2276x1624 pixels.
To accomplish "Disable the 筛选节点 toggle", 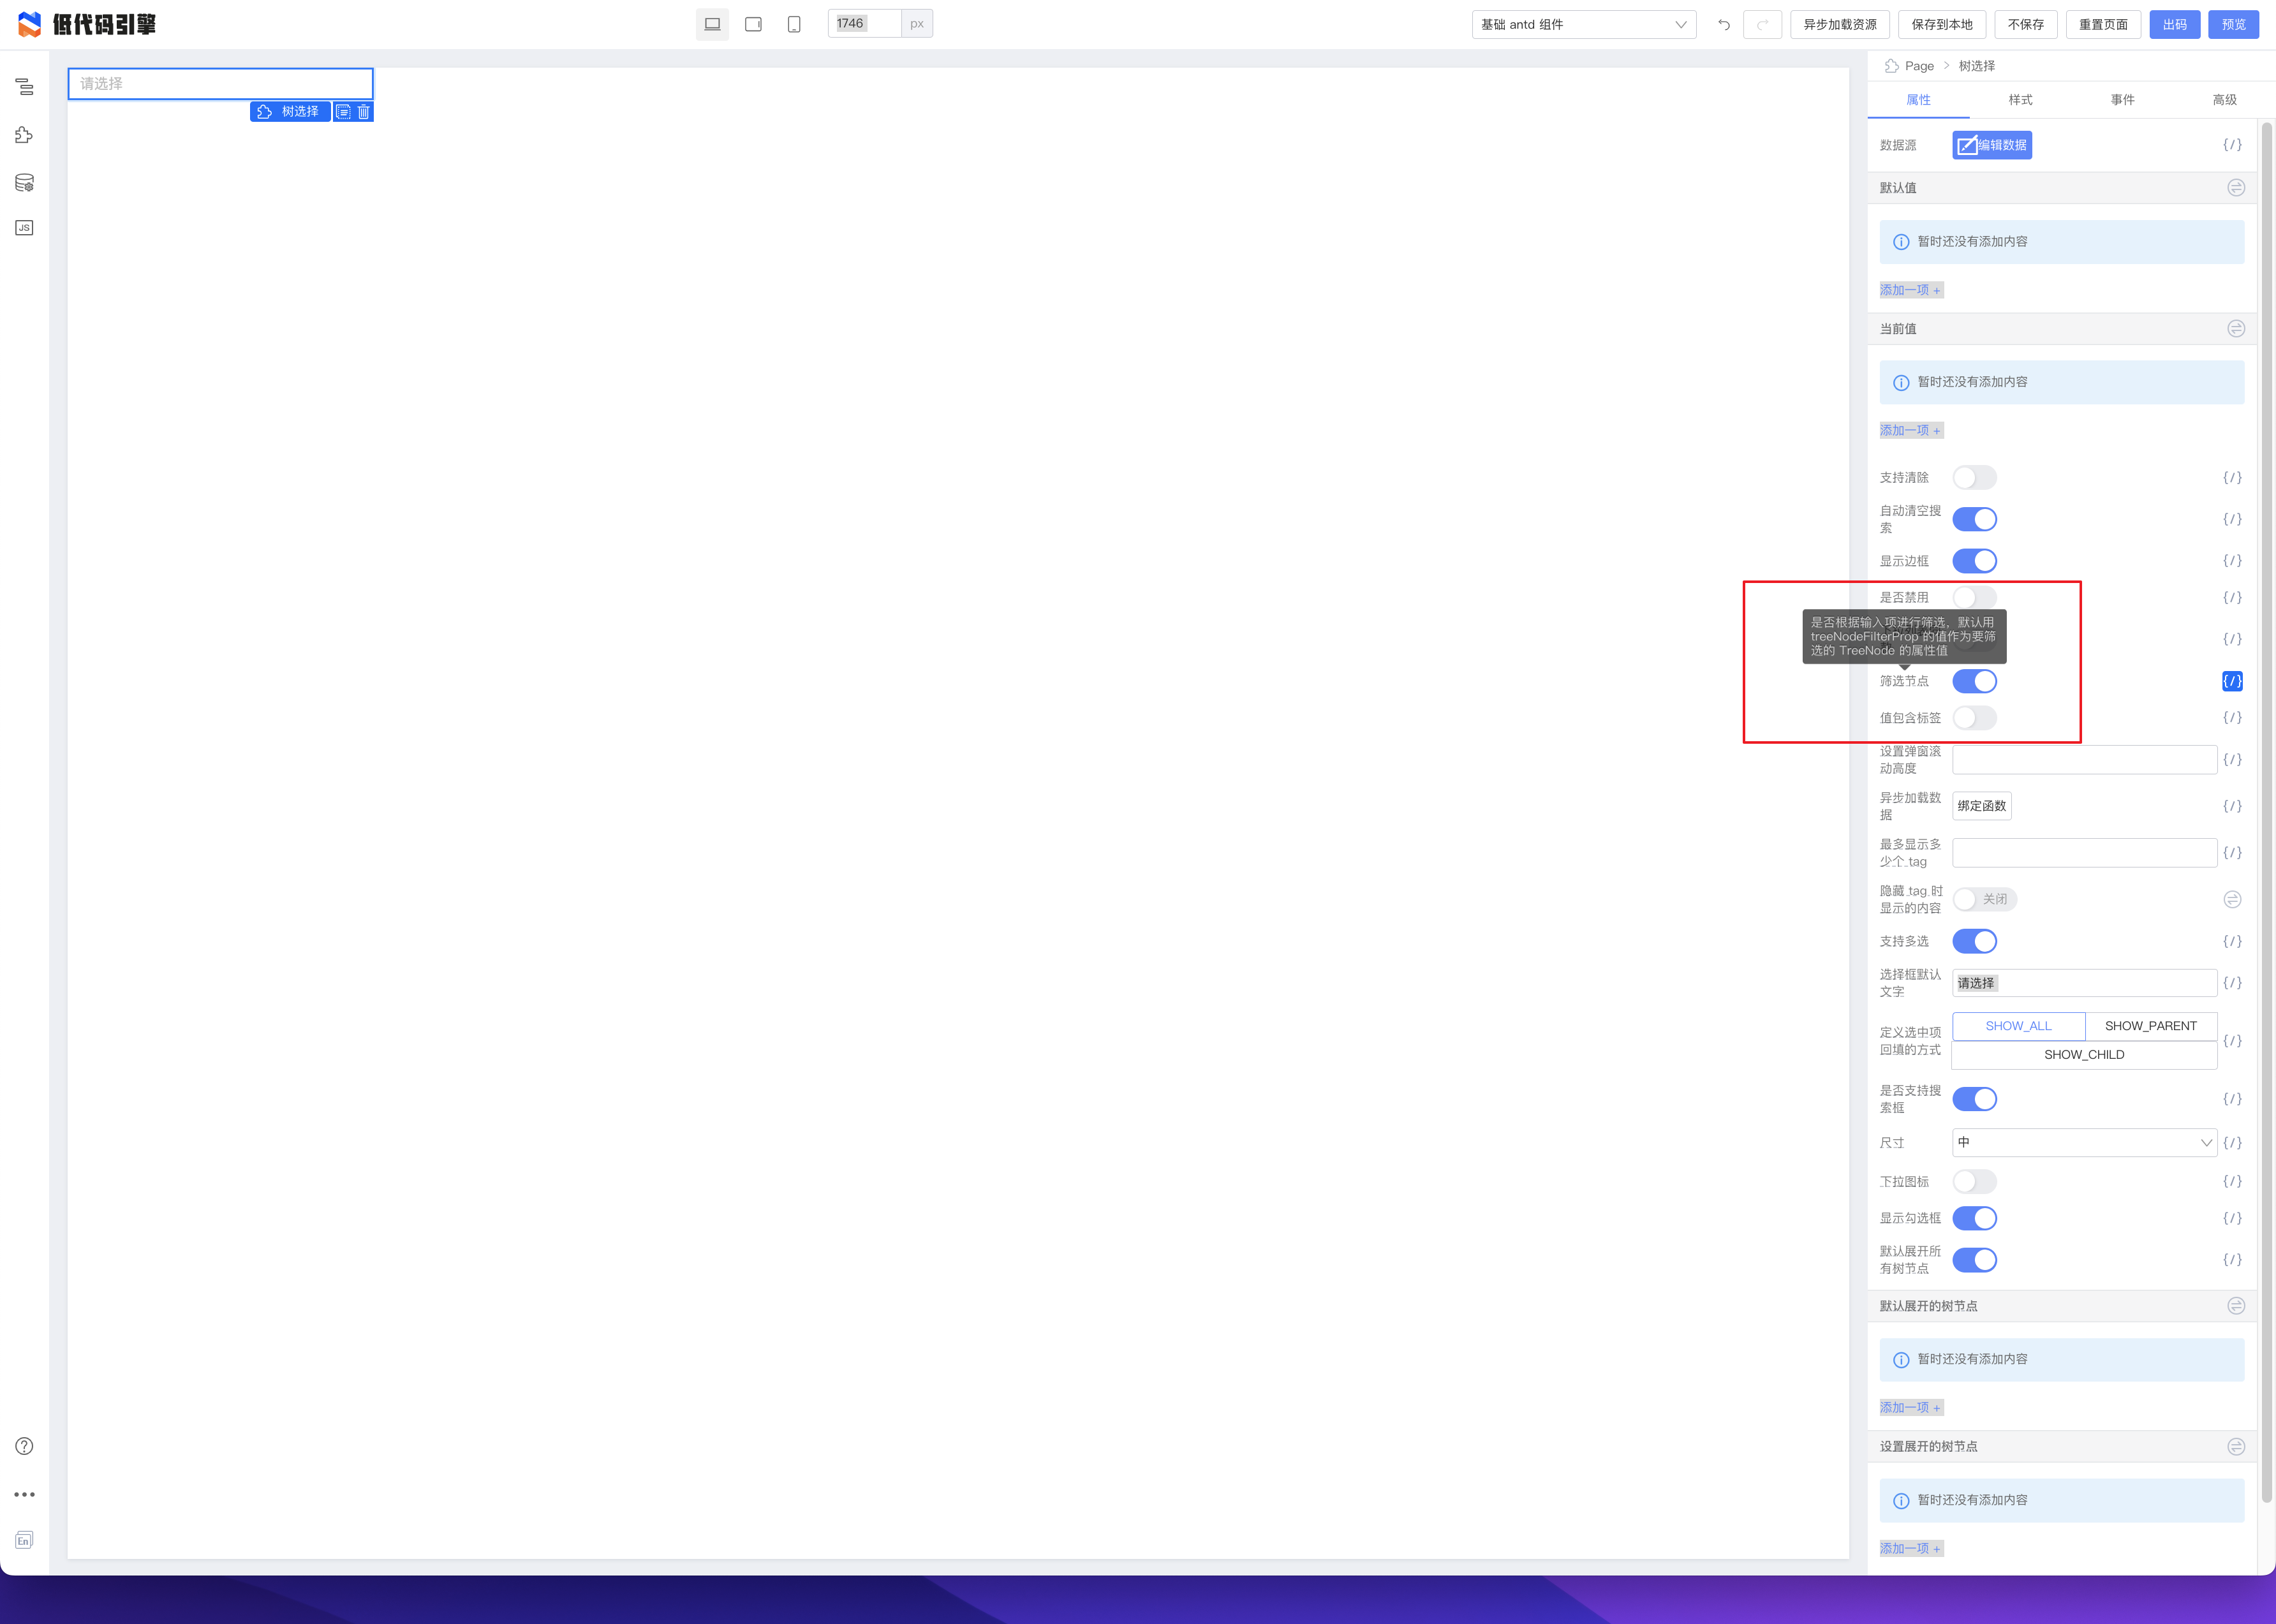I will point(1974,681).
